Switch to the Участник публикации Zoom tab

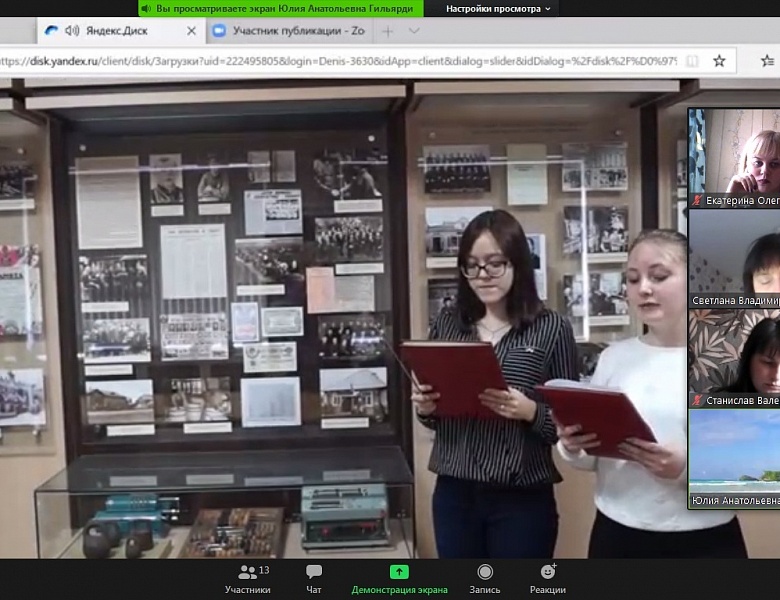click(x=290, y=31)
